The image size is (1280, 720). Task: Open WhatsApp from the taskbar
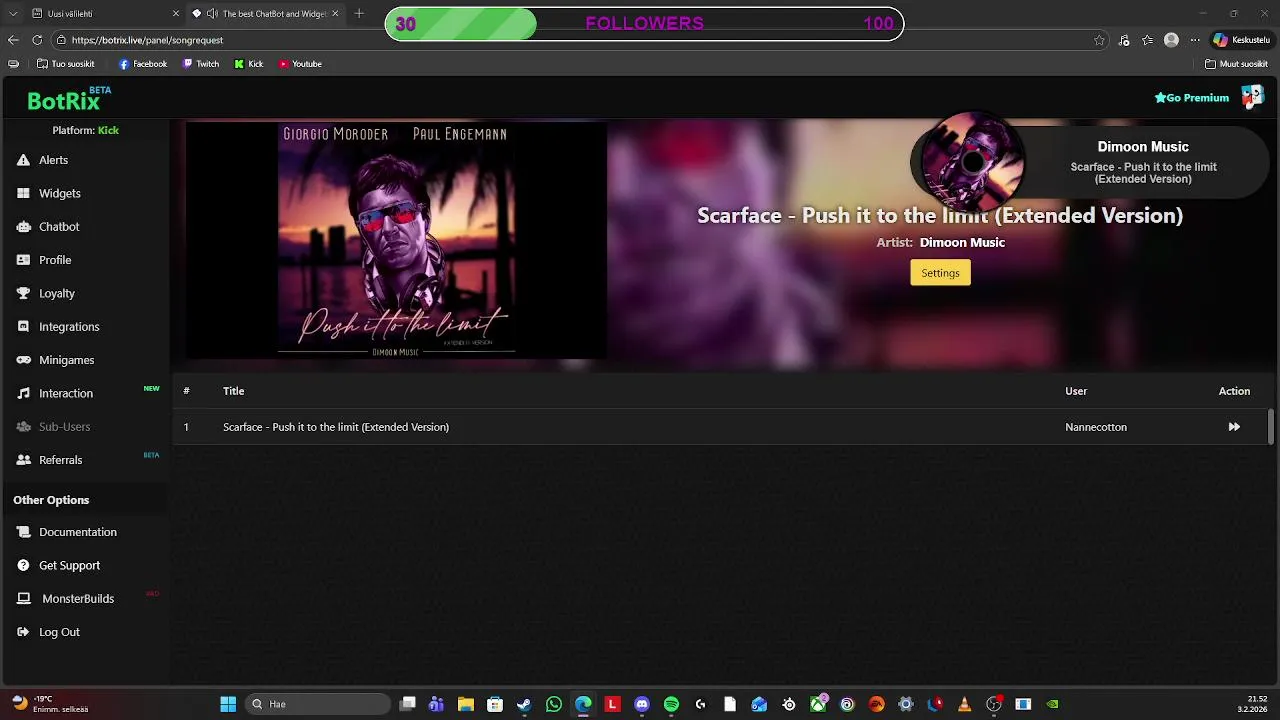(554, 704)
